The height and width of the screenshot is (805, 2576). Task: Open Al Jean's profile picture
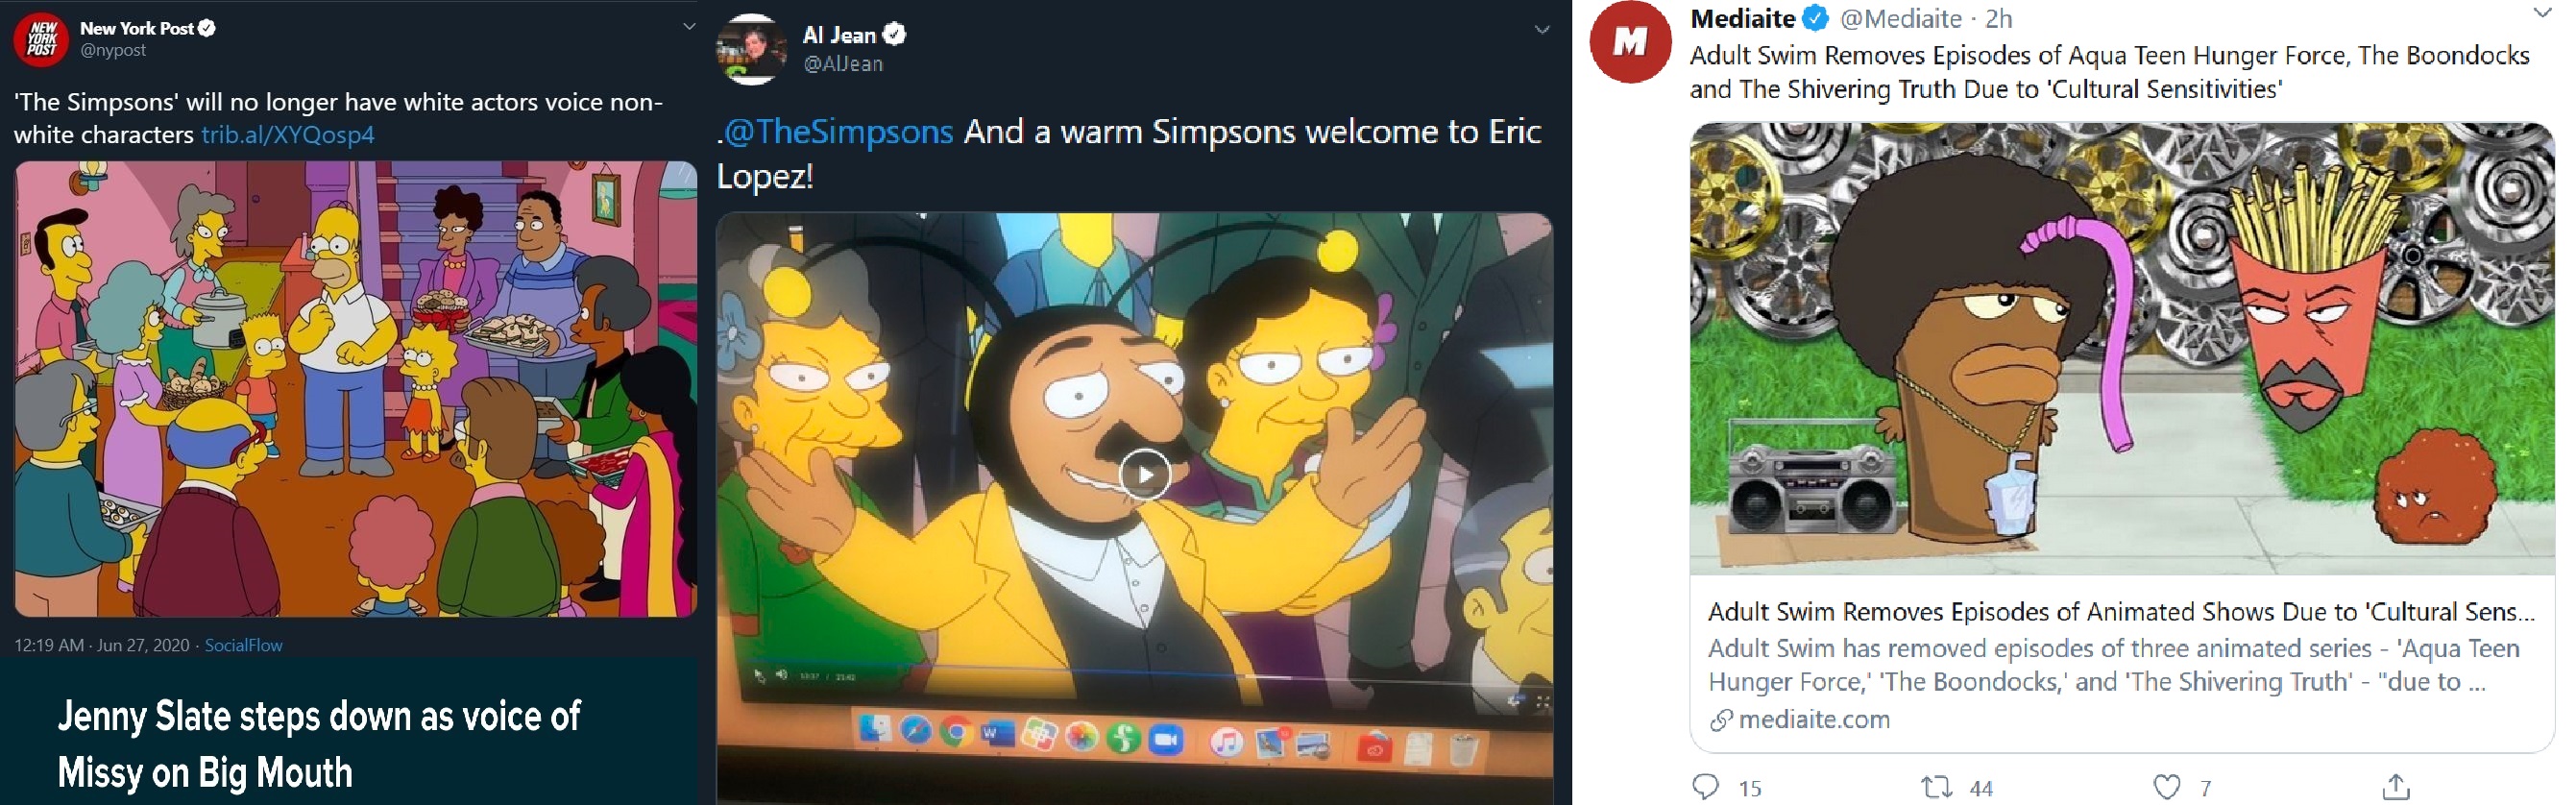752,49
